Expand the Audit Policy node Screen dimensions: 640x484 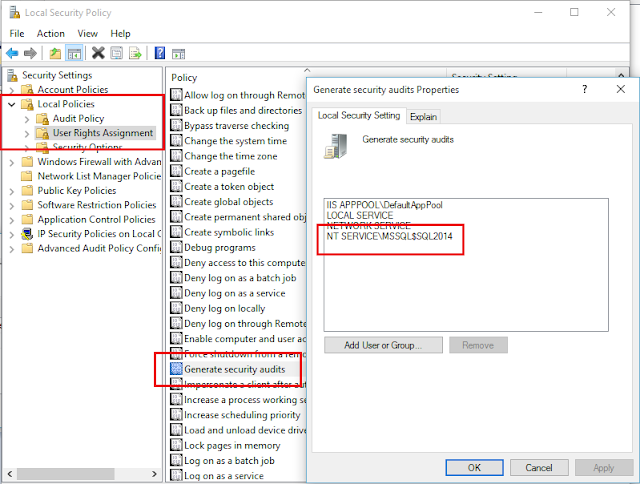click(x=27, y=119)
